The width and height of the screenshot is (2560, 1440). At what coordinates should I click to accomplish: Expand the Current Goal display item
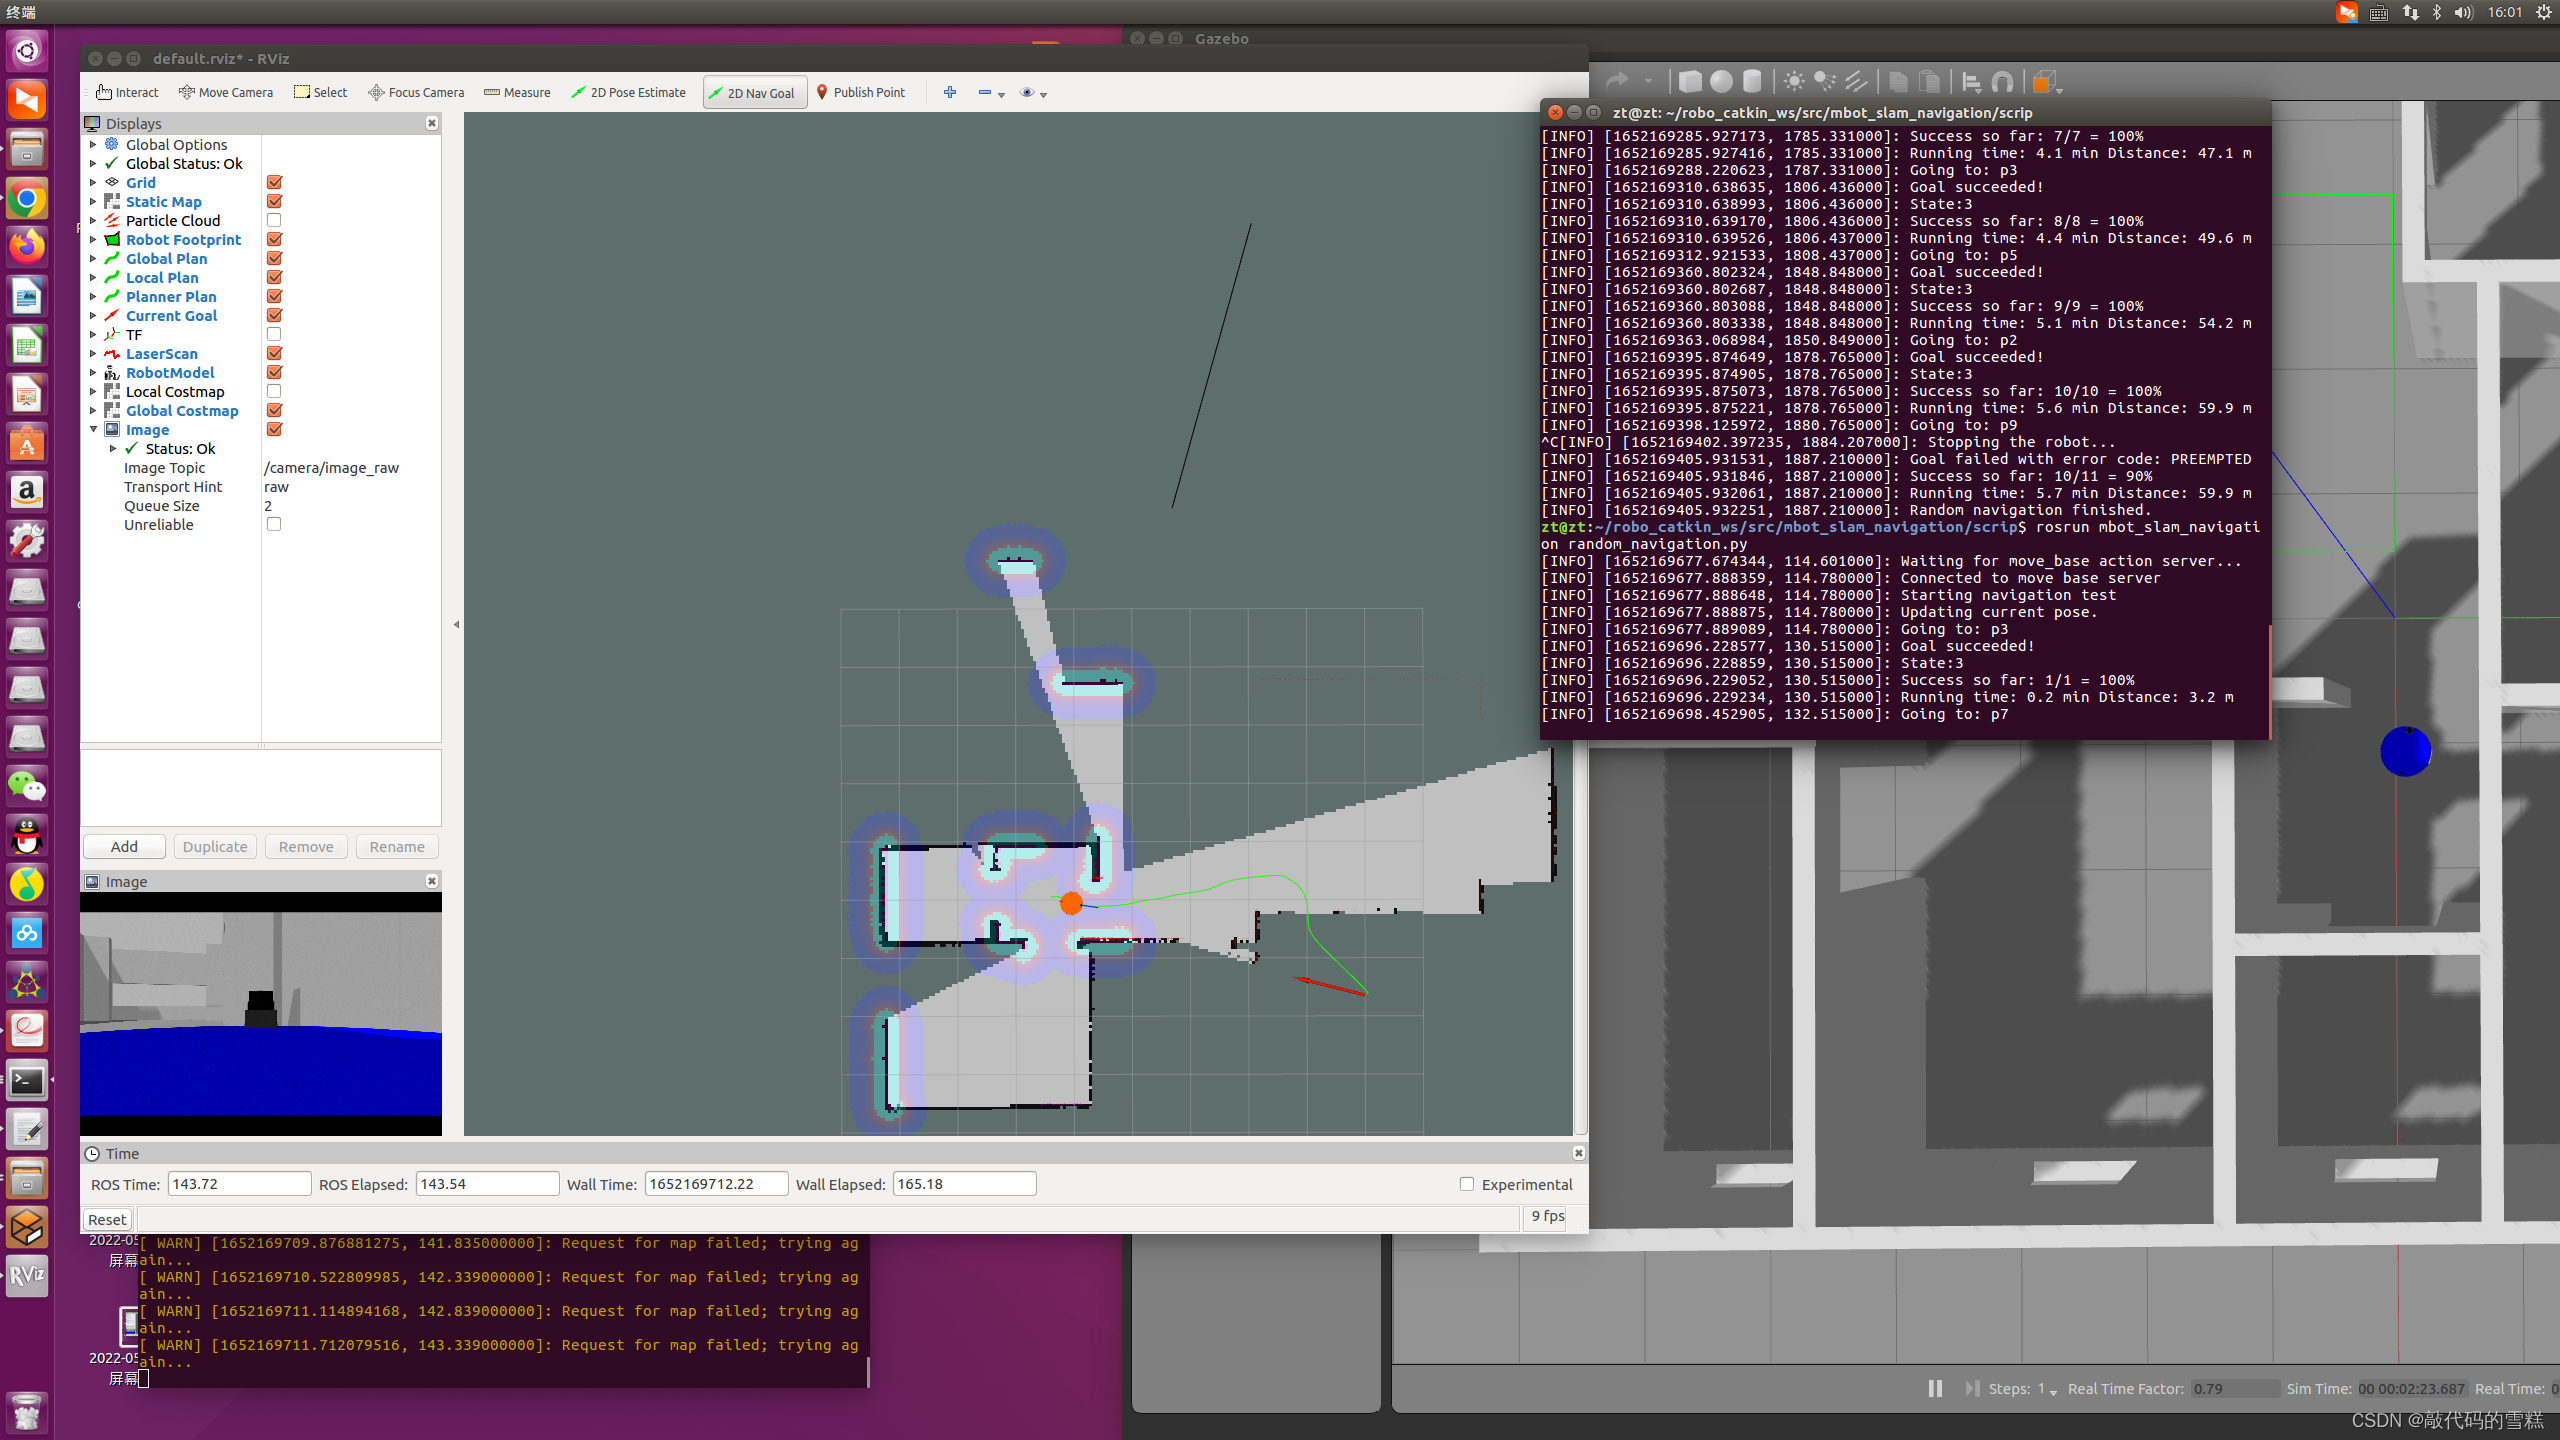[x=93, y=315]
